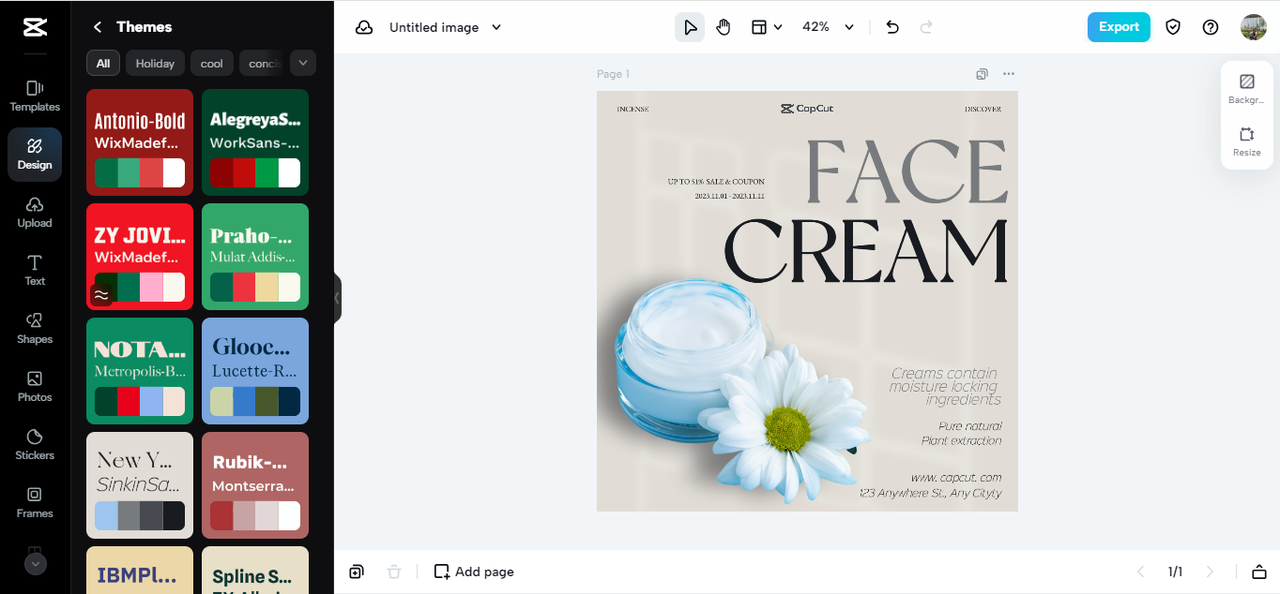This screenshot has width=1280, height=594.
Task: Open the Text tool panel
Action: (x=35, y=270)
